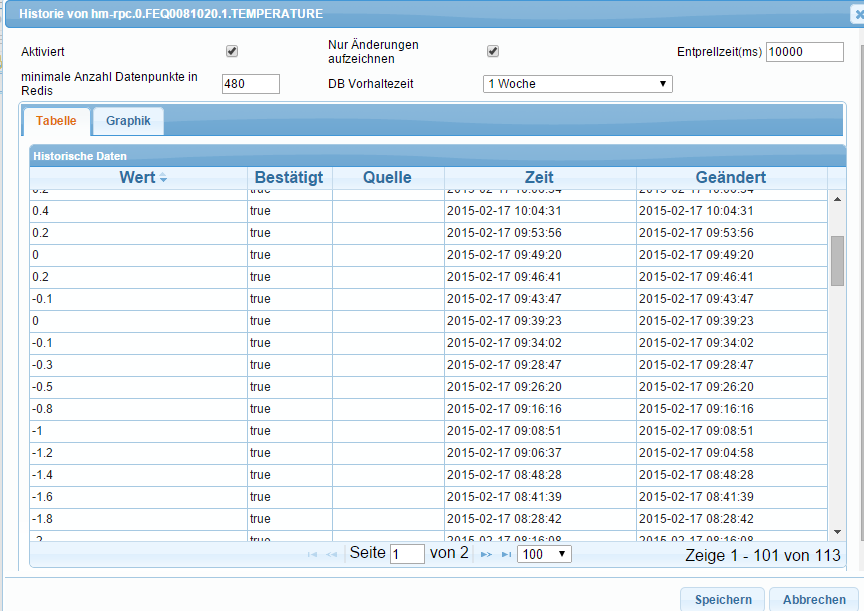Viewport: 864px width, 611px height.
Task: Select Geändert cell 2015-02-17 09:08:51
Action: click(x=732, y=431)
